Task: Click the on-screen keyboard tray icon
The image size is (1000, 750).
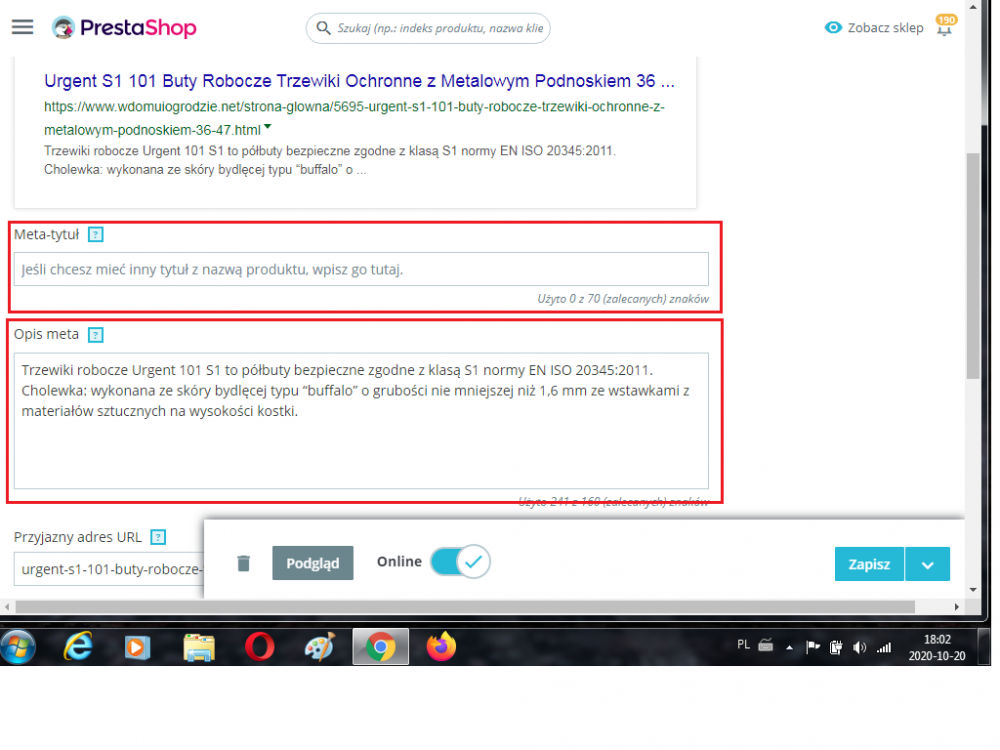Action: (x=766, y=645)
